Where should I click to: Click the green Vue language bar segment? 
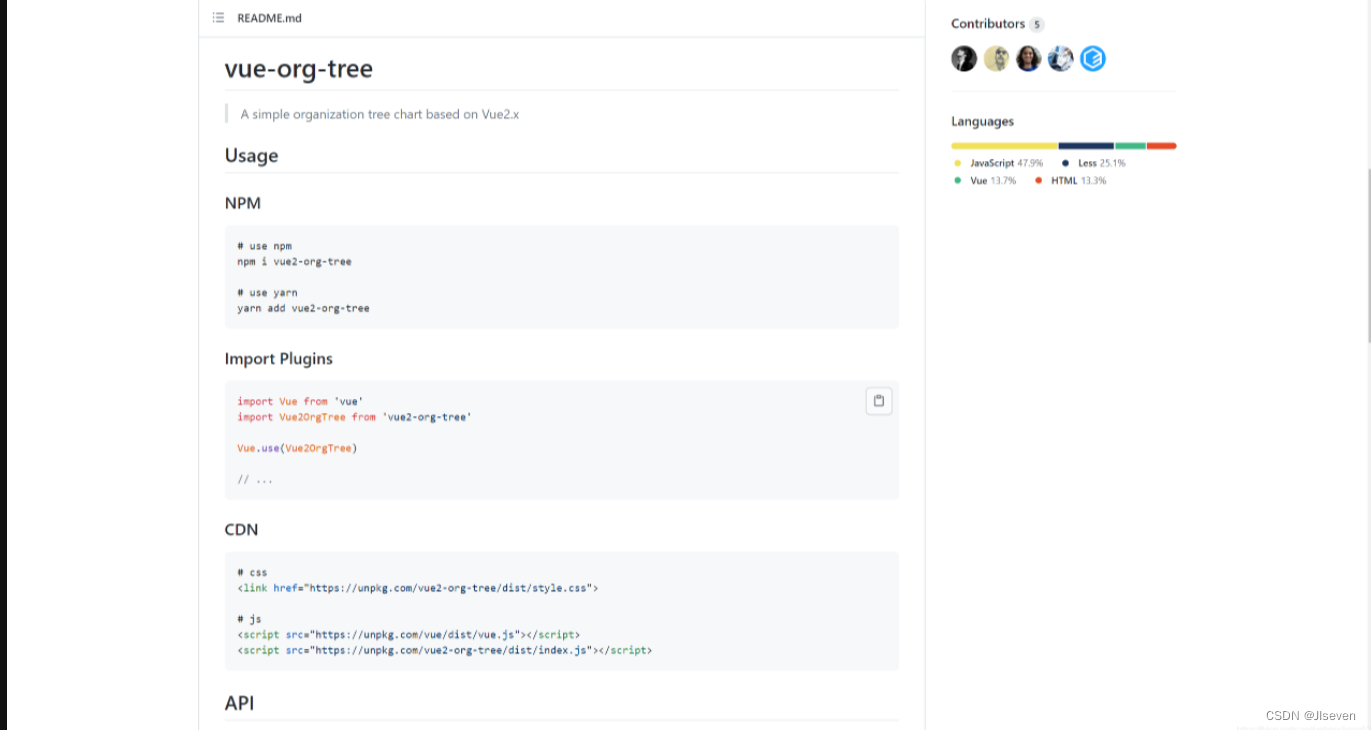point(1130,146)
